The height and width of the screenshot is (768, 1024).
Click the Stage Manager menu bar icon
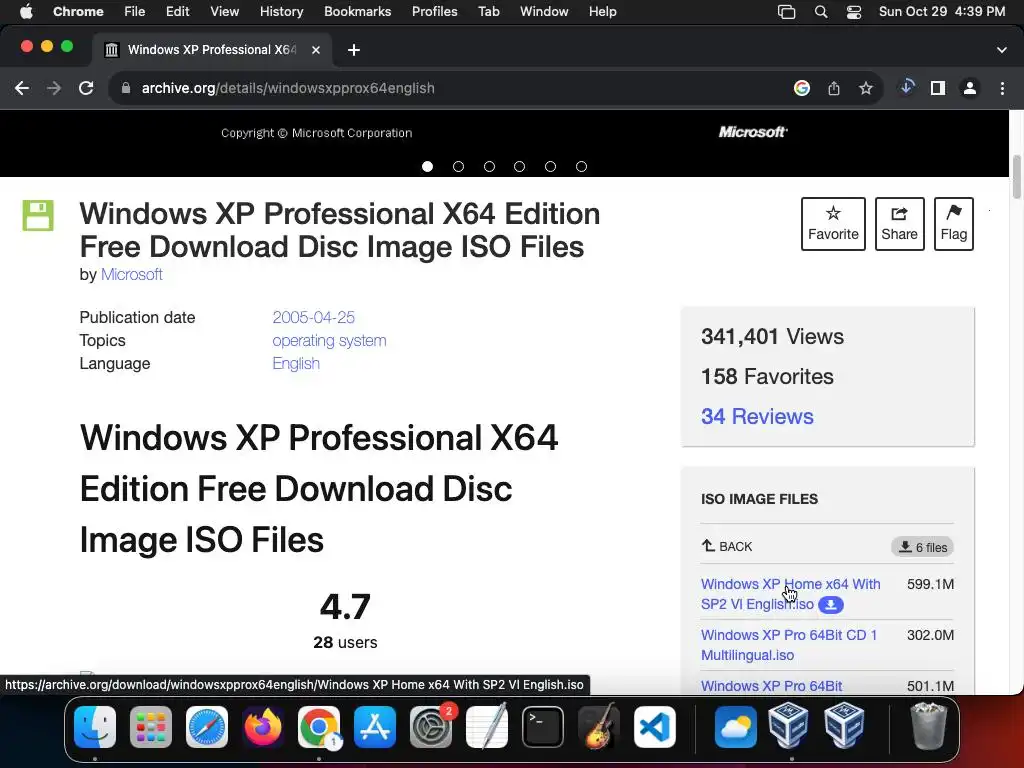pyautogui.click(x=787, y=12)
